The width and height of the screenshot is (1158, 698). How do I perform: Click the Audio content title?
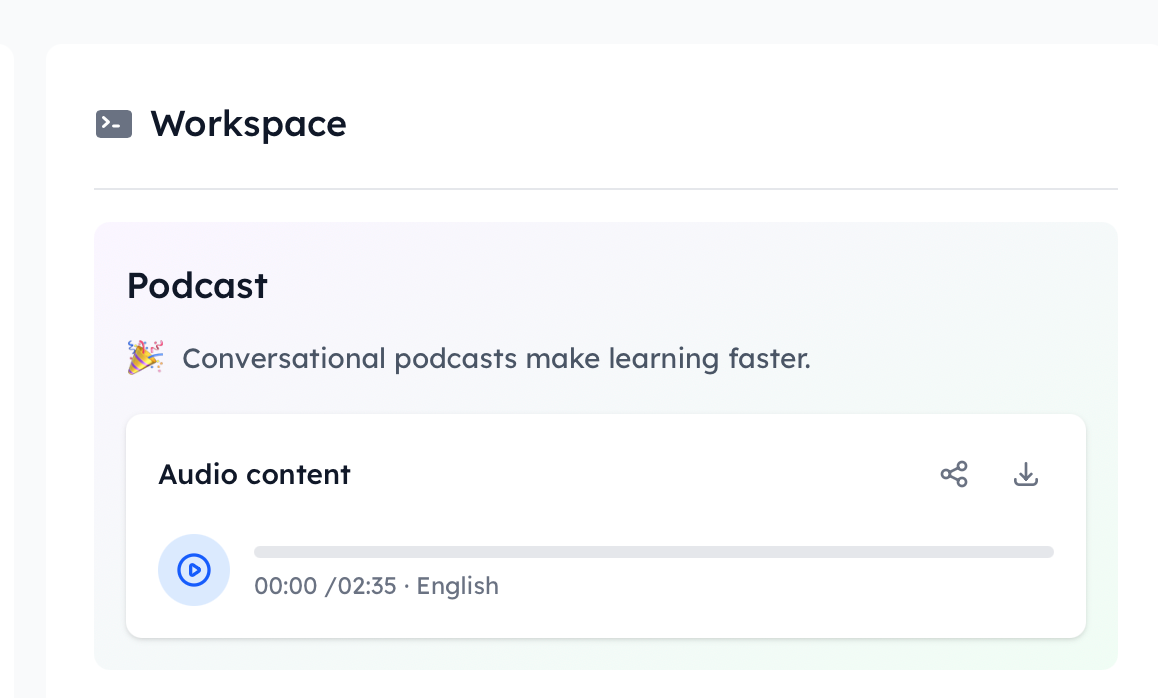(254, 474)
